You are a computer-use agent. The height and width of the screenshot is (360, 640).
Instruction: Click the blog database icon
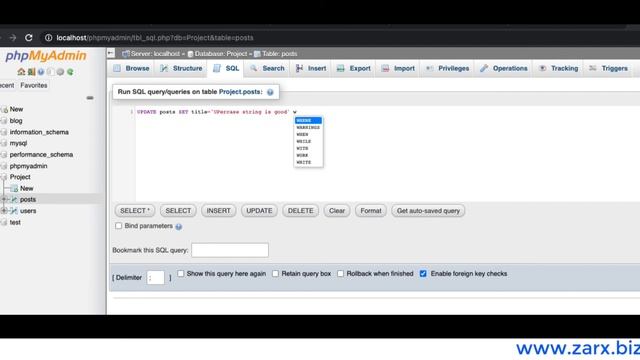point(4,121)
